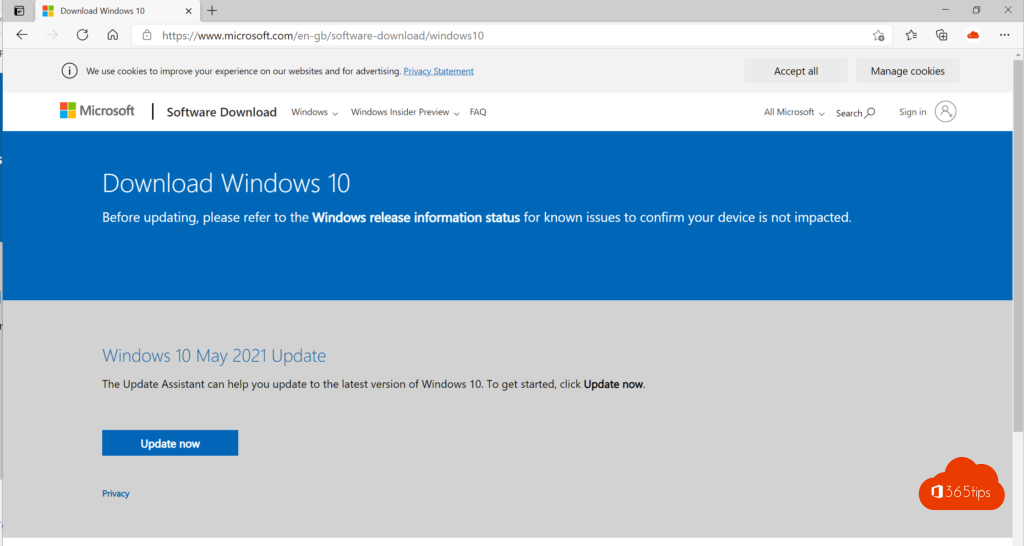Open Windows release information status link
The image size is (1024, 546).
[x=416, y=217]
